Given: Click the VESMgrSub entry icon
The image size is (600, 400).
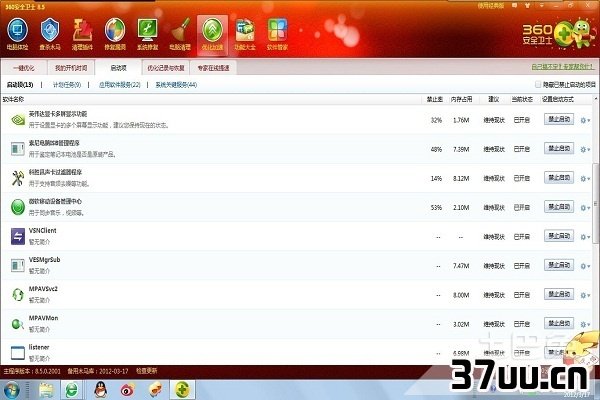Looking at the screenshot, I should coord(18,265).
